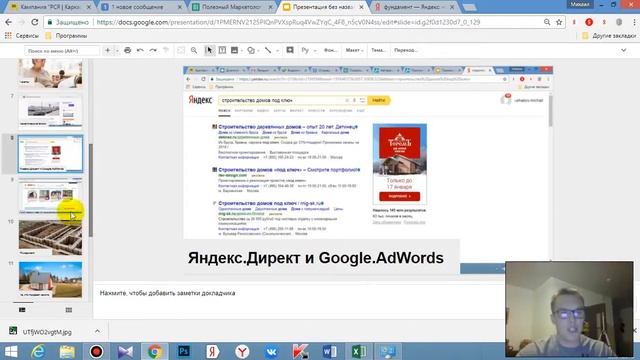Open the Макет layout dropdown
Viewport: 640px width, 360px height.
pyautogui.click(x=354, y=50)
